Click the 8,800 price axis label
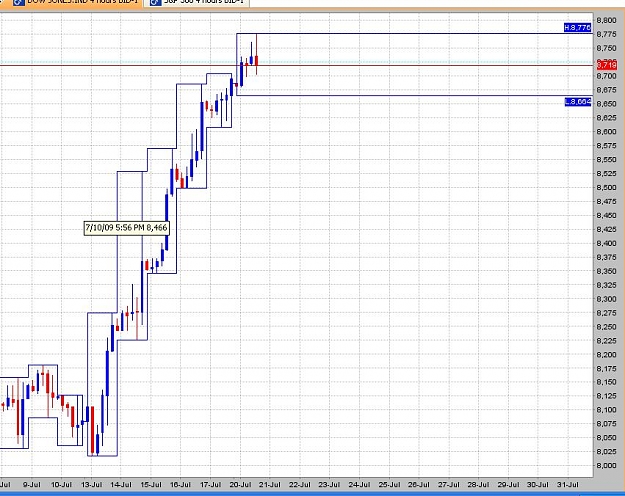The image size is (625, 496). click(x=606, y=20)
